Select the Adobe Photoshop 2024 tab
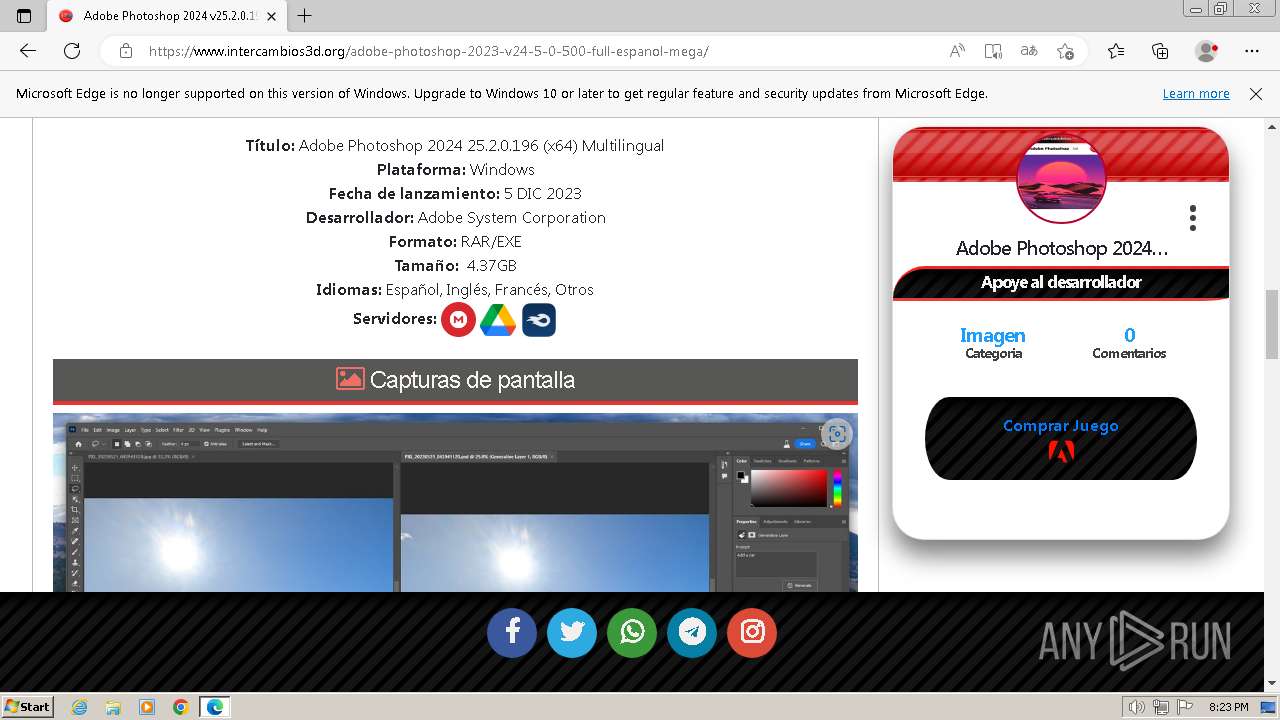 165,16
